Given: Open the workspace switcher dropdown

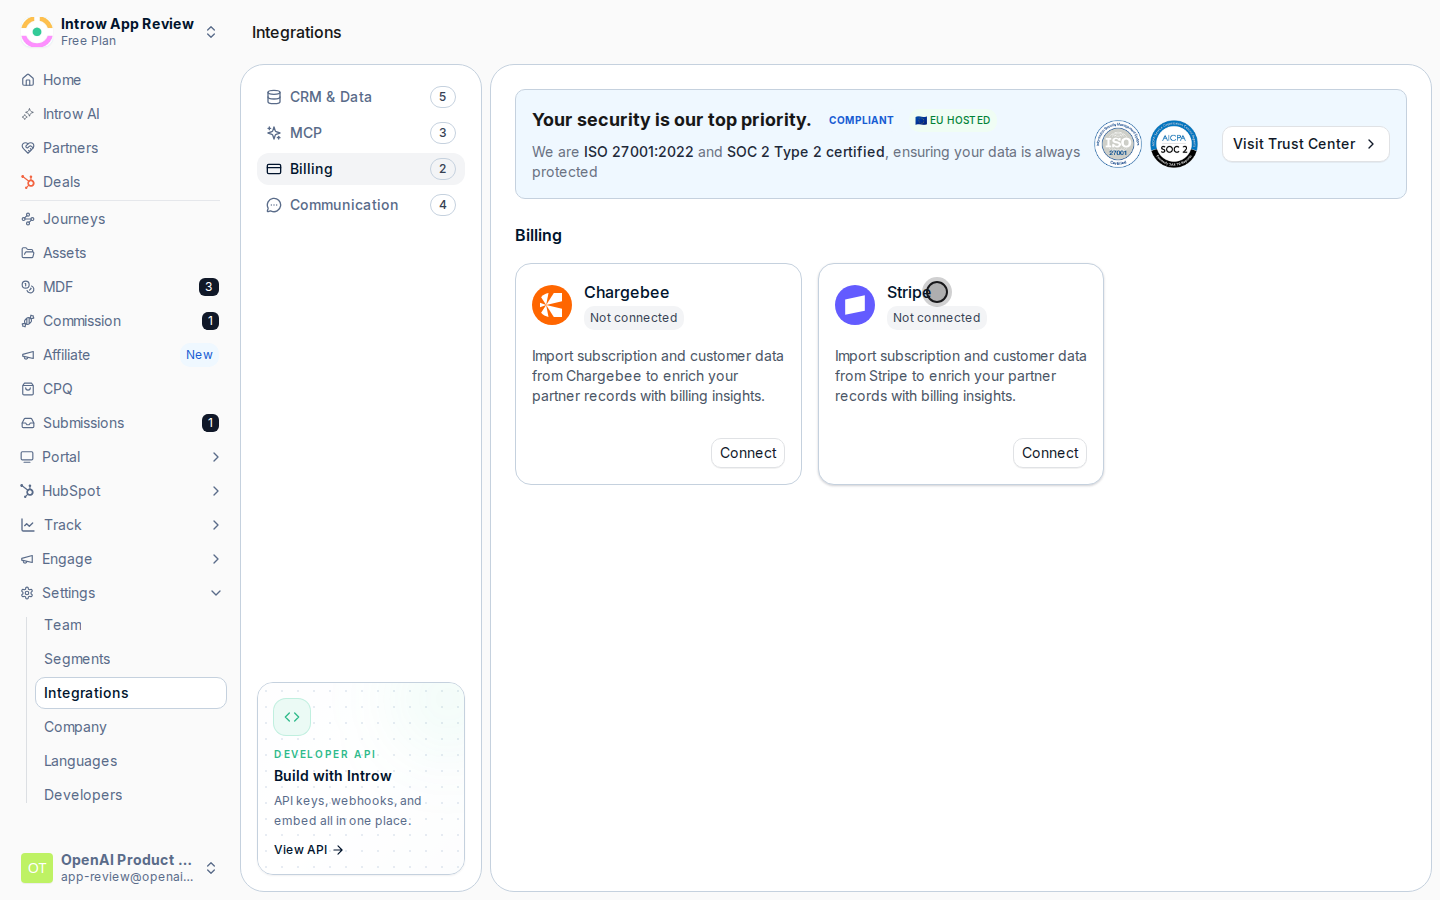Looking at the screenshot, I should (211, 32).
